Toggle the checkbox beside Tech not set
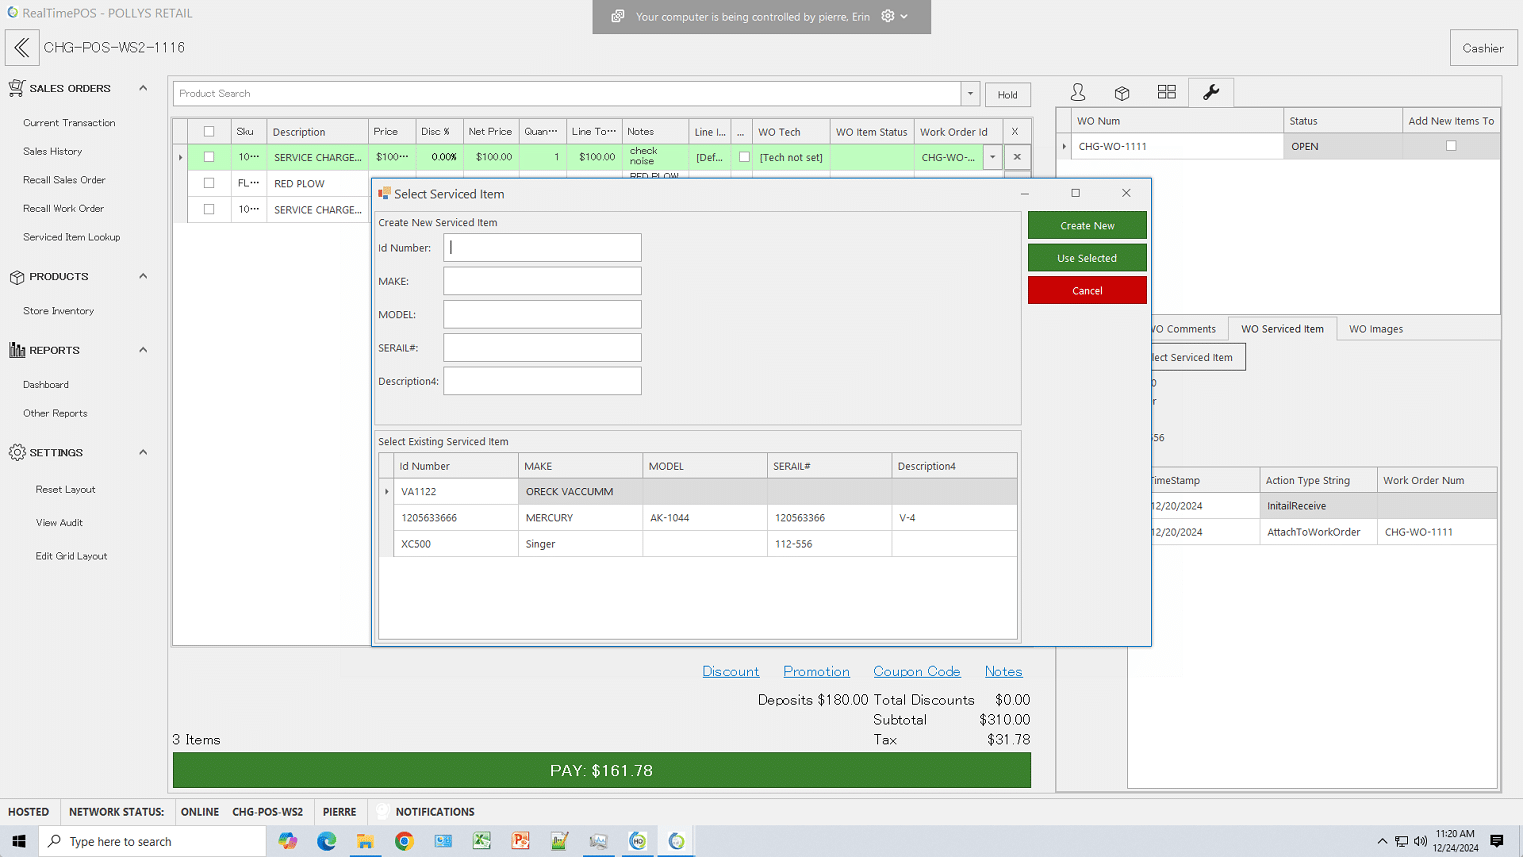This screenshot has height=857, width=1523. coord(744,157)
